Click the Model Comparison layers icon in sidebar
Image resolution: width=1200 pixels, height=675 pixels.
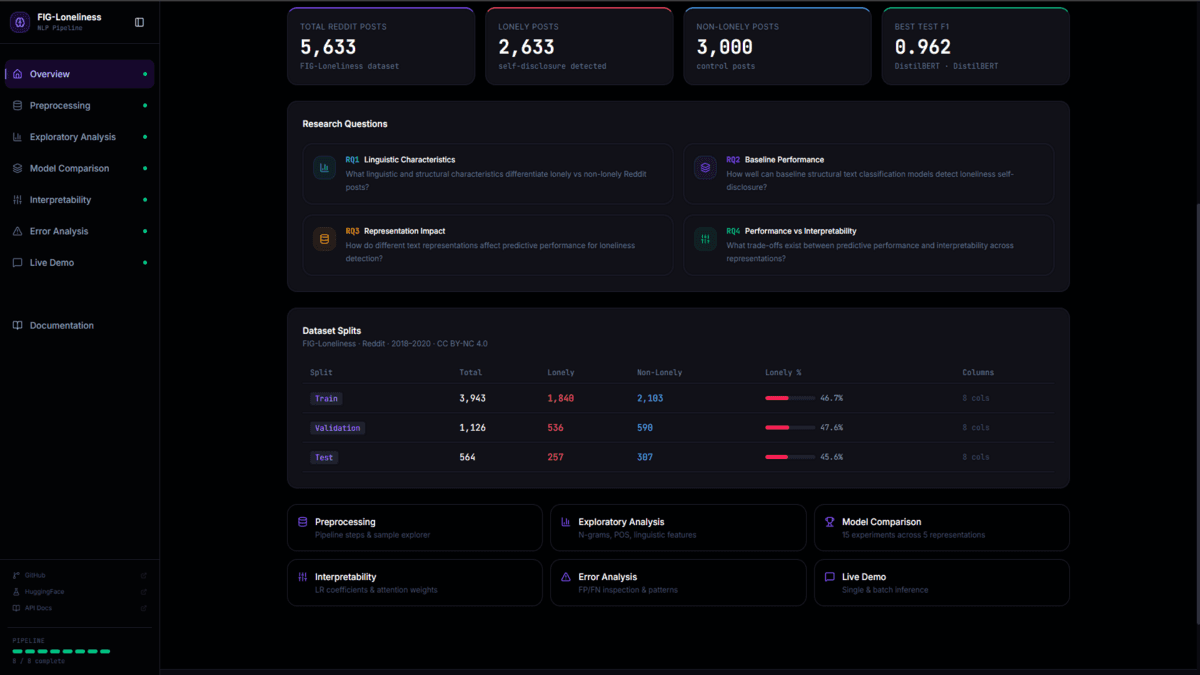[17, 168]
